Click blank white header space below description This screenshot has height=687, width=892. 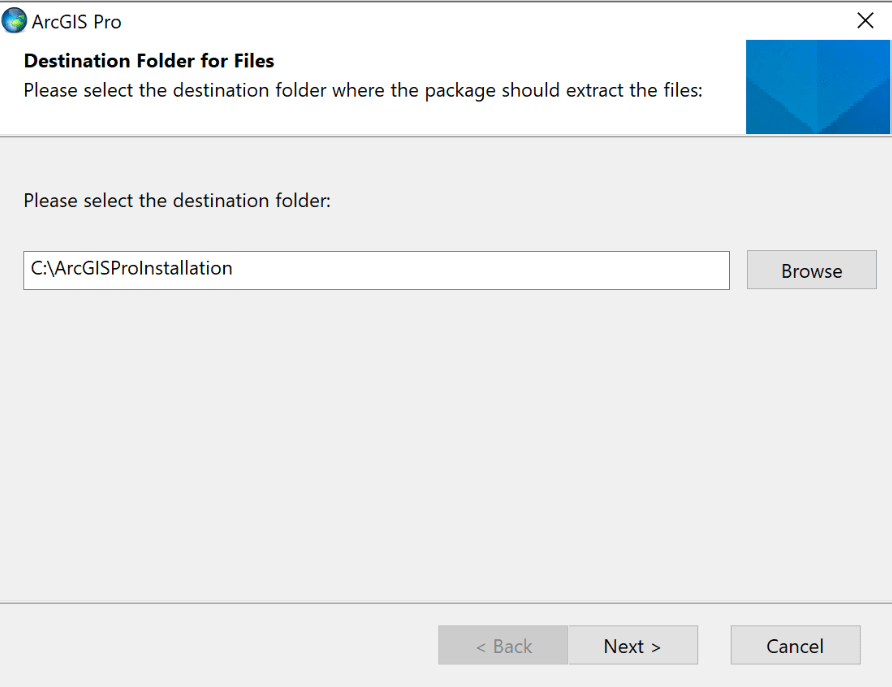[370, 119]
